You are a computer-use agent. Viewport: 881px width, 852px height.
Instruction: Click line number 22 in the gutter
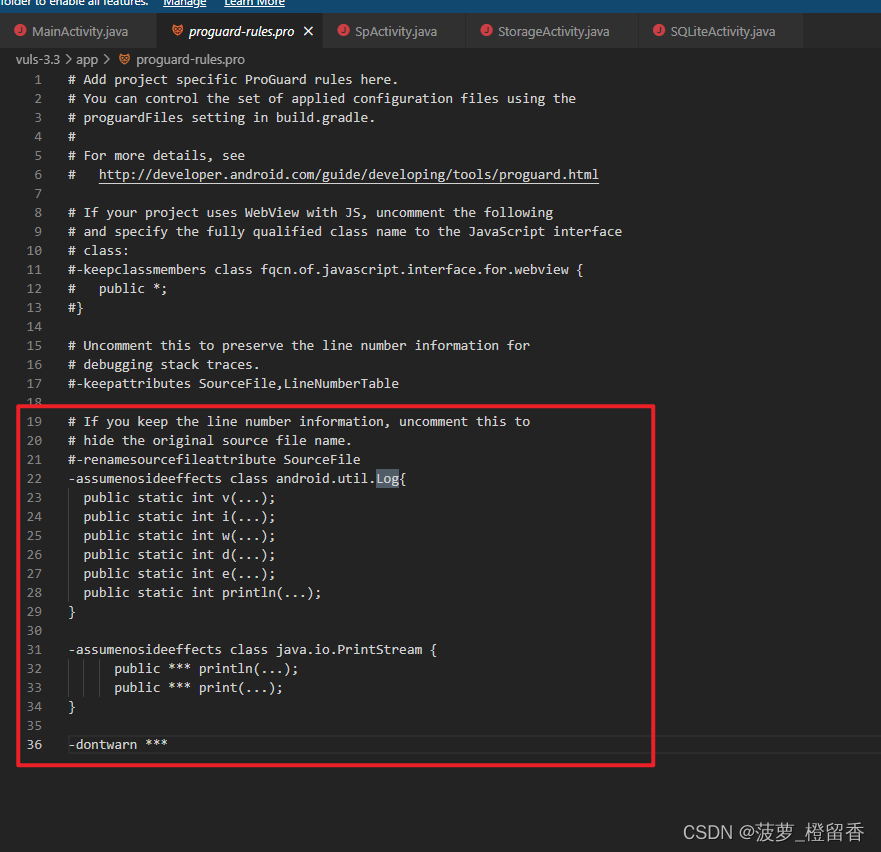click(x=35, y=478)
